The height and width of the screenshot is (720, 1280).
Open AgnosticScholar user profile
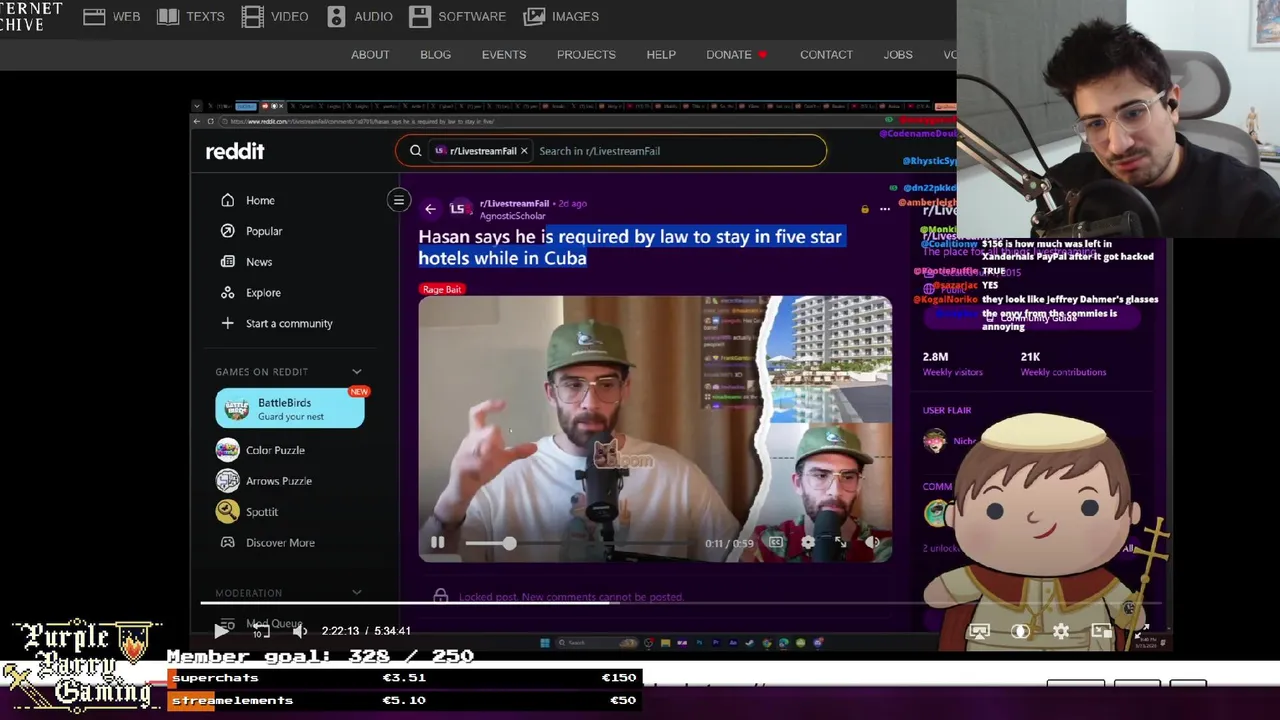[x=513, y=216]
